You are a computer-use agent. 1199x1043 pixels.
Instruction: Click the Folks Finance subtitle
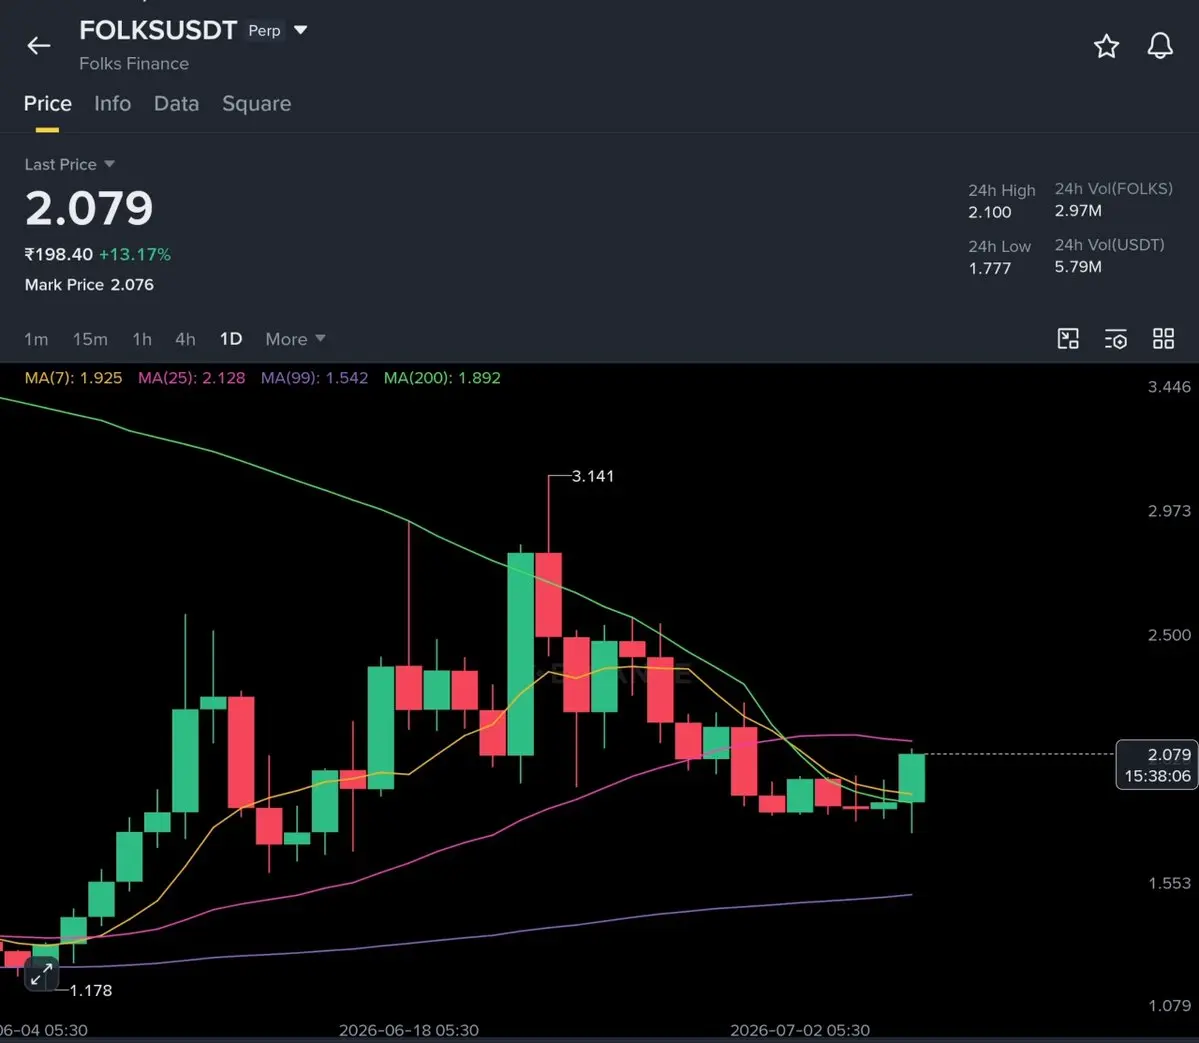pyautogui.click(x=134, y=63)
